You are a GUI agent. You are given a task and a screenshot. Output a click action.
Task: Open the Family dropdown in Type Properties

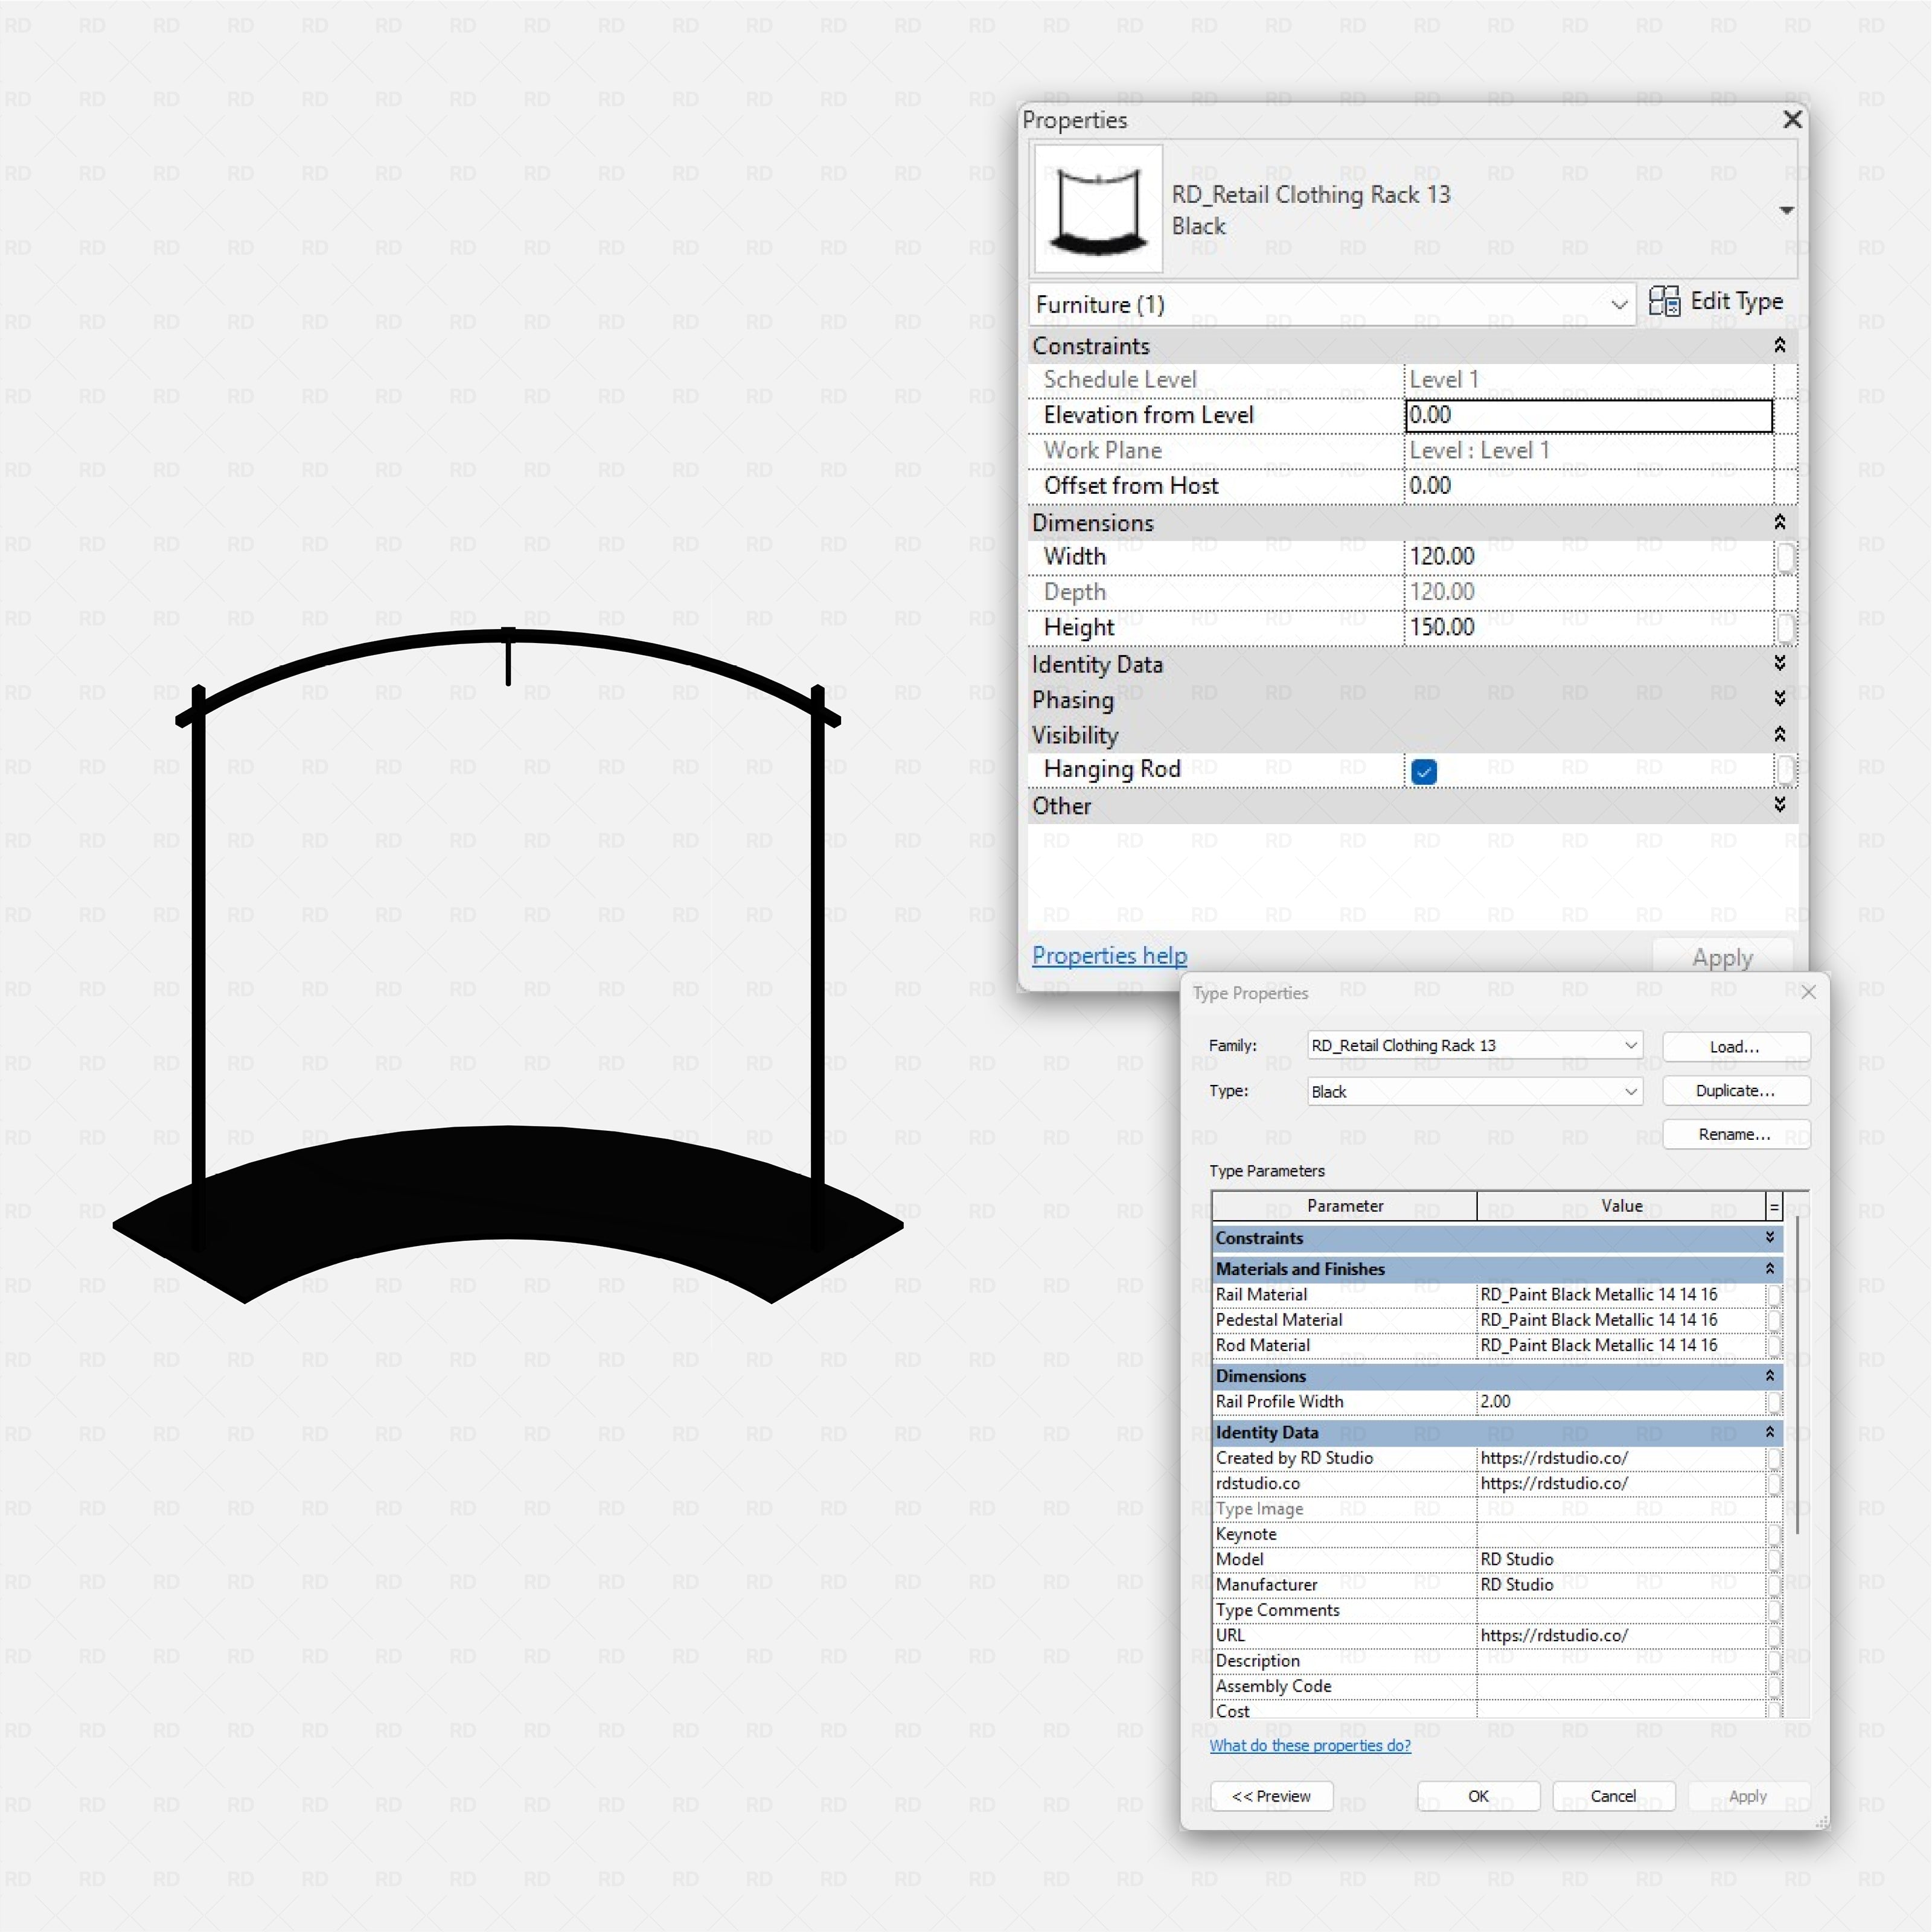(1475, 1045)
